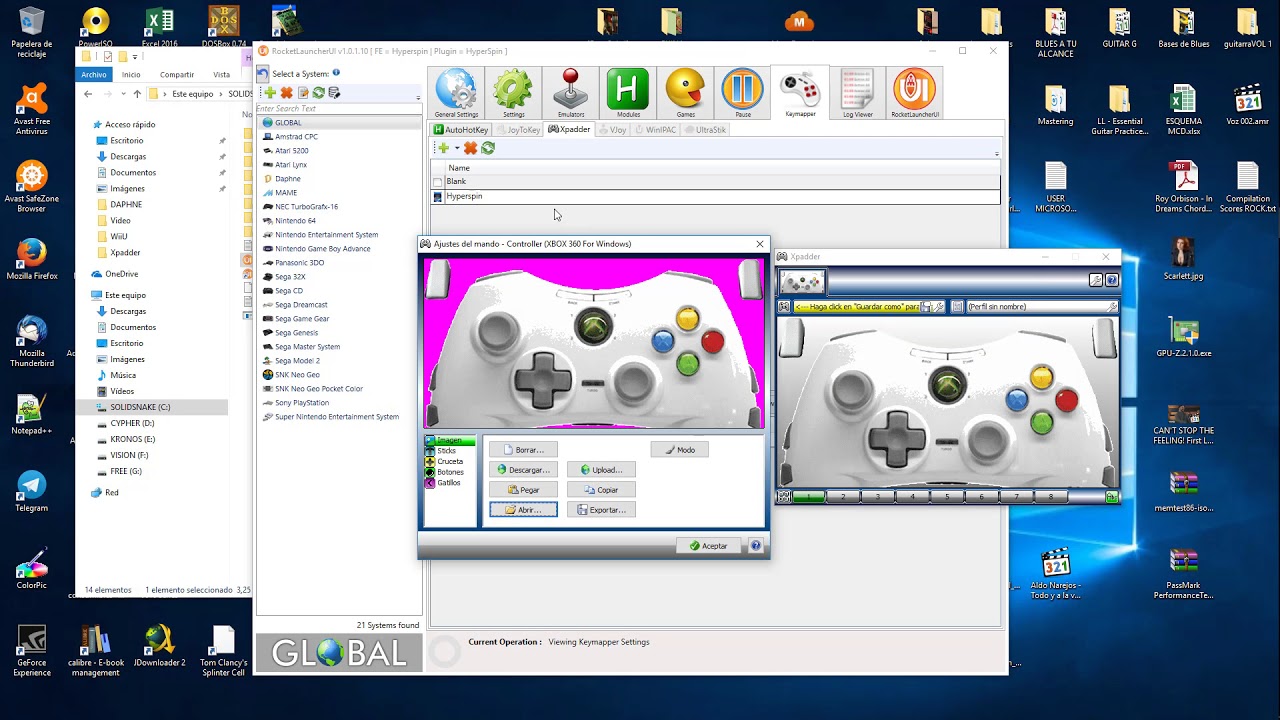Open the green gear Settings tab
Image resolution: width=1280 pixels, height=720 pixels.
coord(513,94)
